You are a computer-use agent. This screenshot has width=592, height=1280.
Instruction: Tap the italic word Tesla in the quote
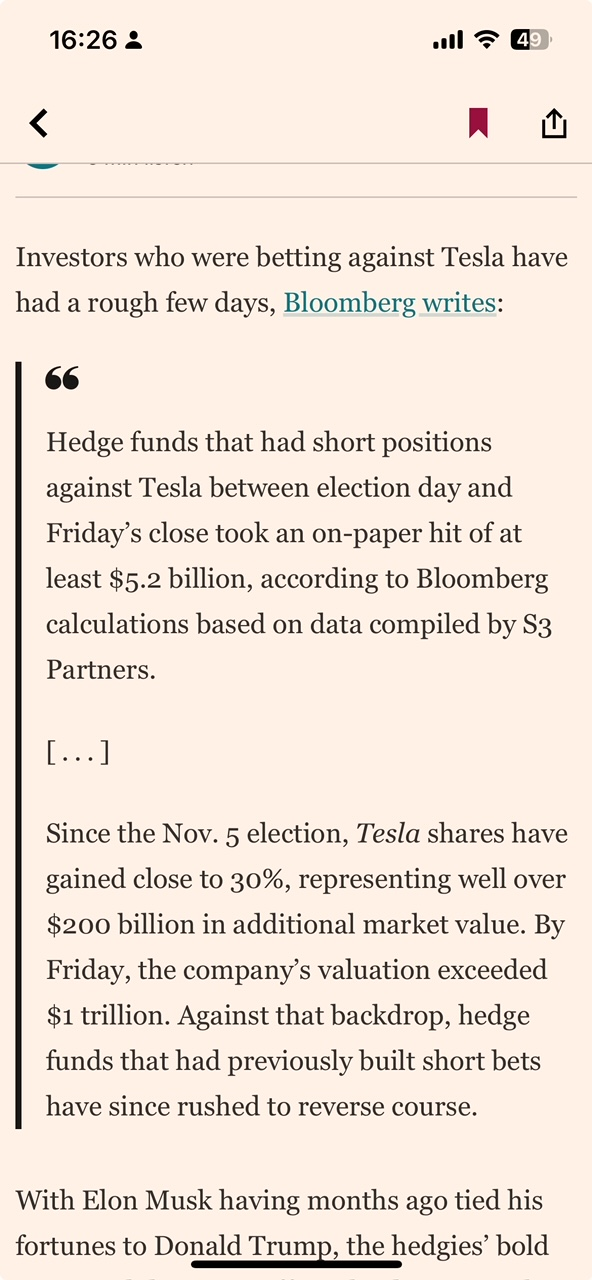click(388, 833)
